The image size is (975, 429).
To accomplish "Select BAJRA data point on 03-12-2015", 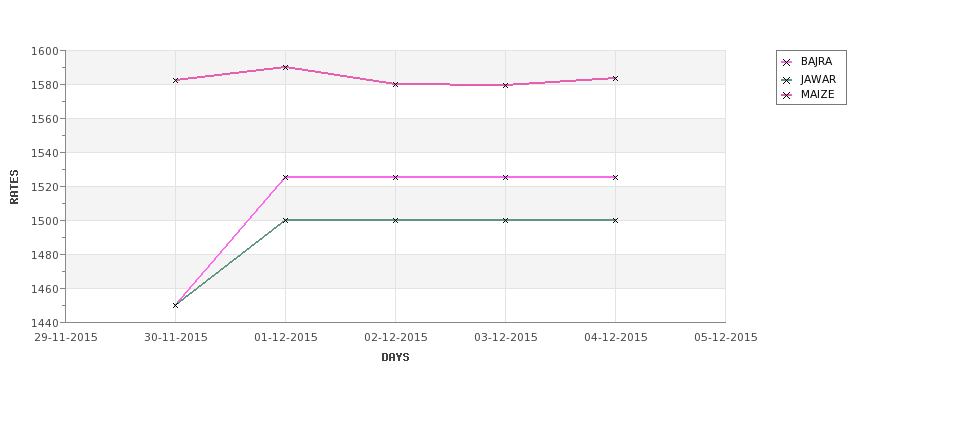I will click(506, 177).
